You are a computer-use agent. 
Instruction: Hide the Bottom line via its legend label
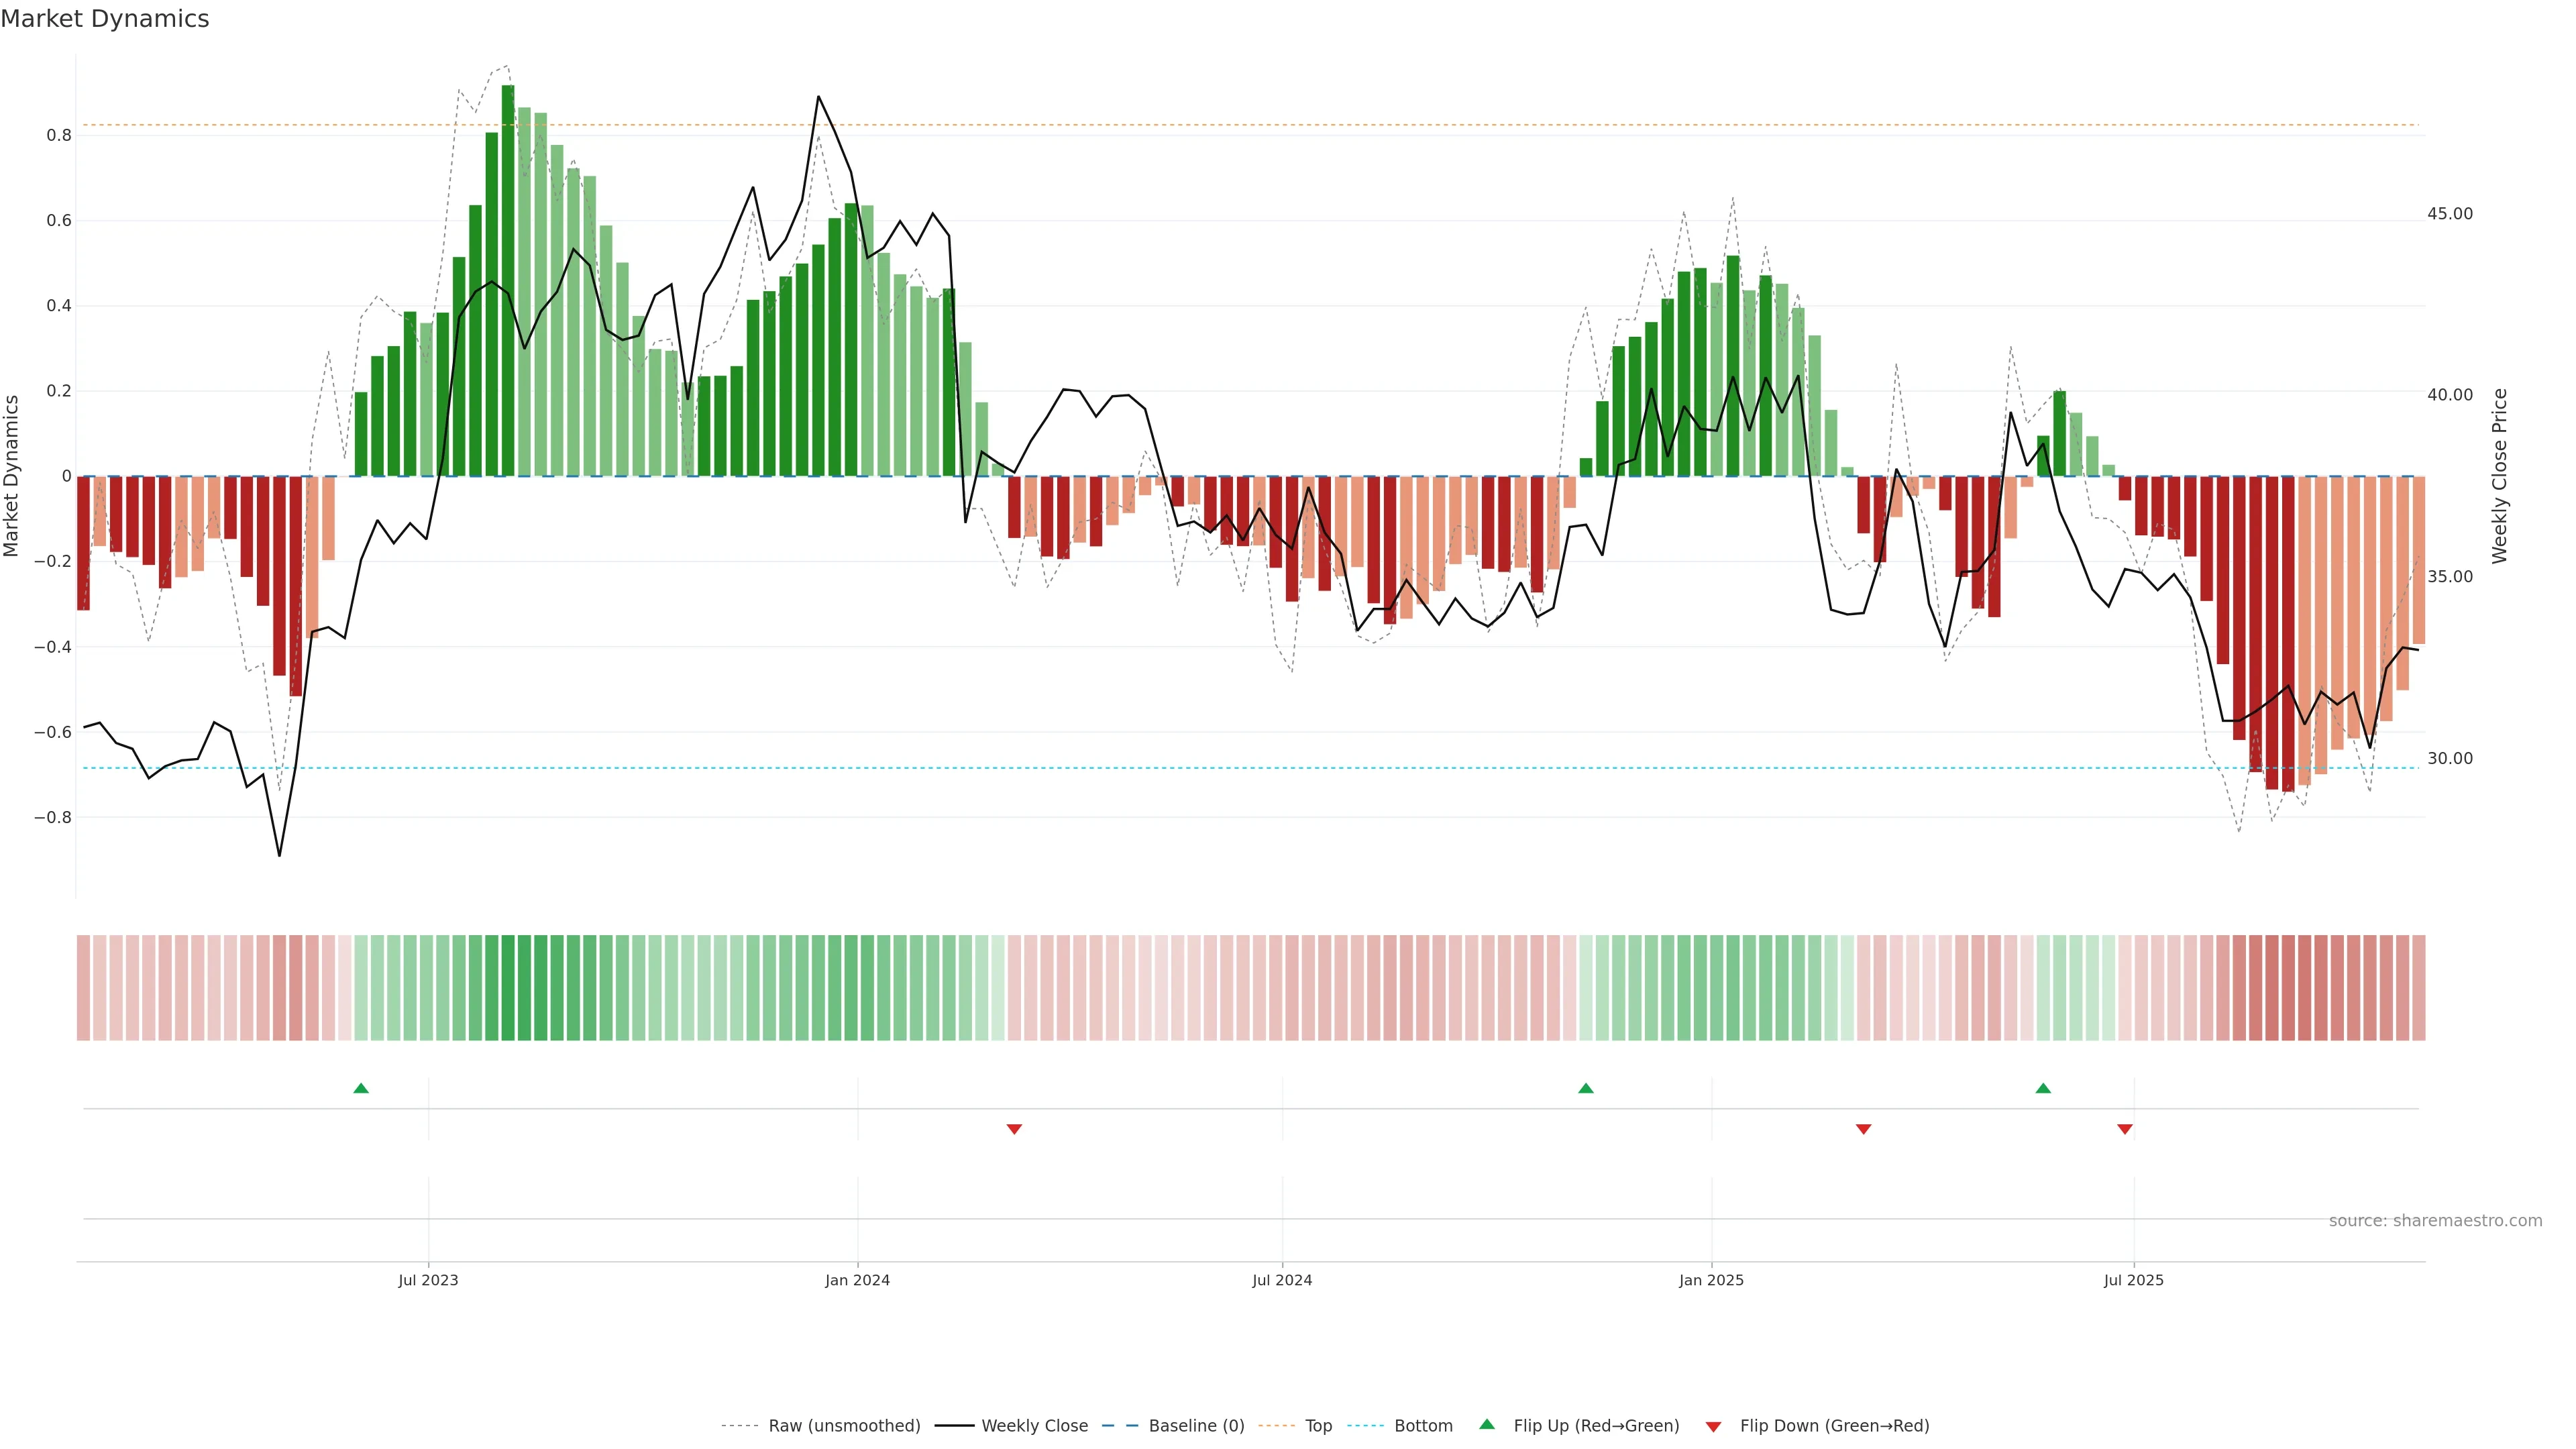1423,1426
